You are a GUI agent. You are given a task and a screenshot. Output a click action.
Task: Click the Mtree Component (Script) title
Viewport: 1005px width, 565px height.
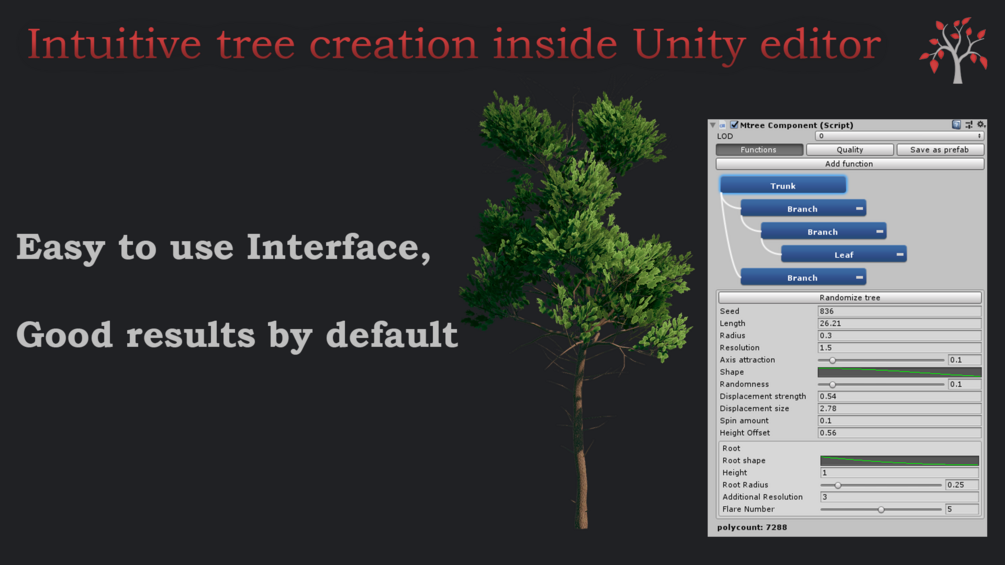tap(797, 125)
